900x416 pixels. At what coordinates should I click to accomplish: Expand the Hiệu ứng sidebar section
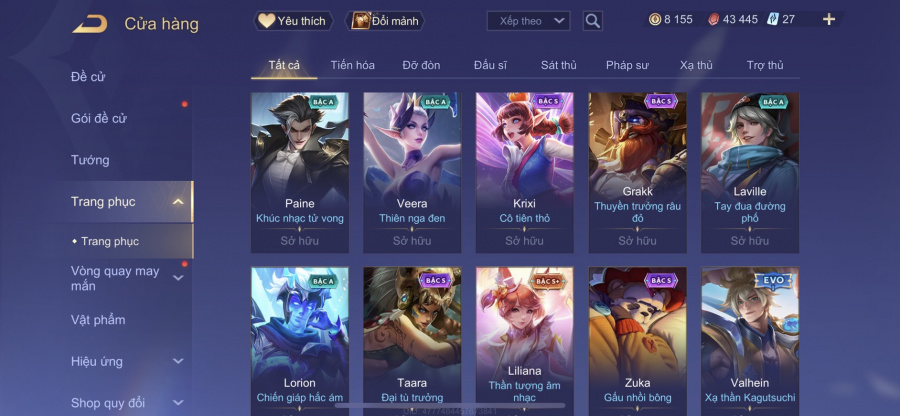[x=179, y=361]
